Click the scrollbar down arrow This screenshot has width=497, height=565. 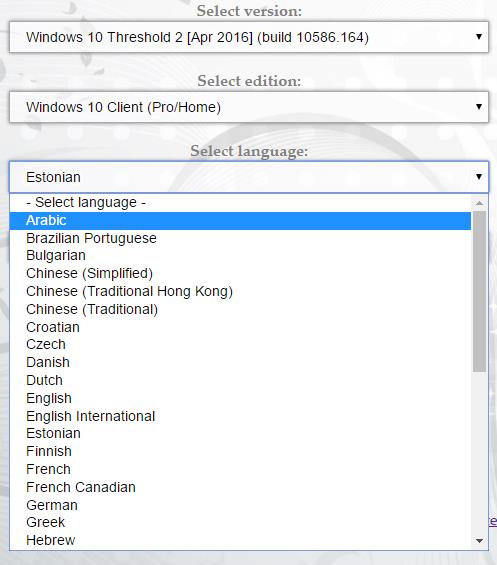pos(479,540)
